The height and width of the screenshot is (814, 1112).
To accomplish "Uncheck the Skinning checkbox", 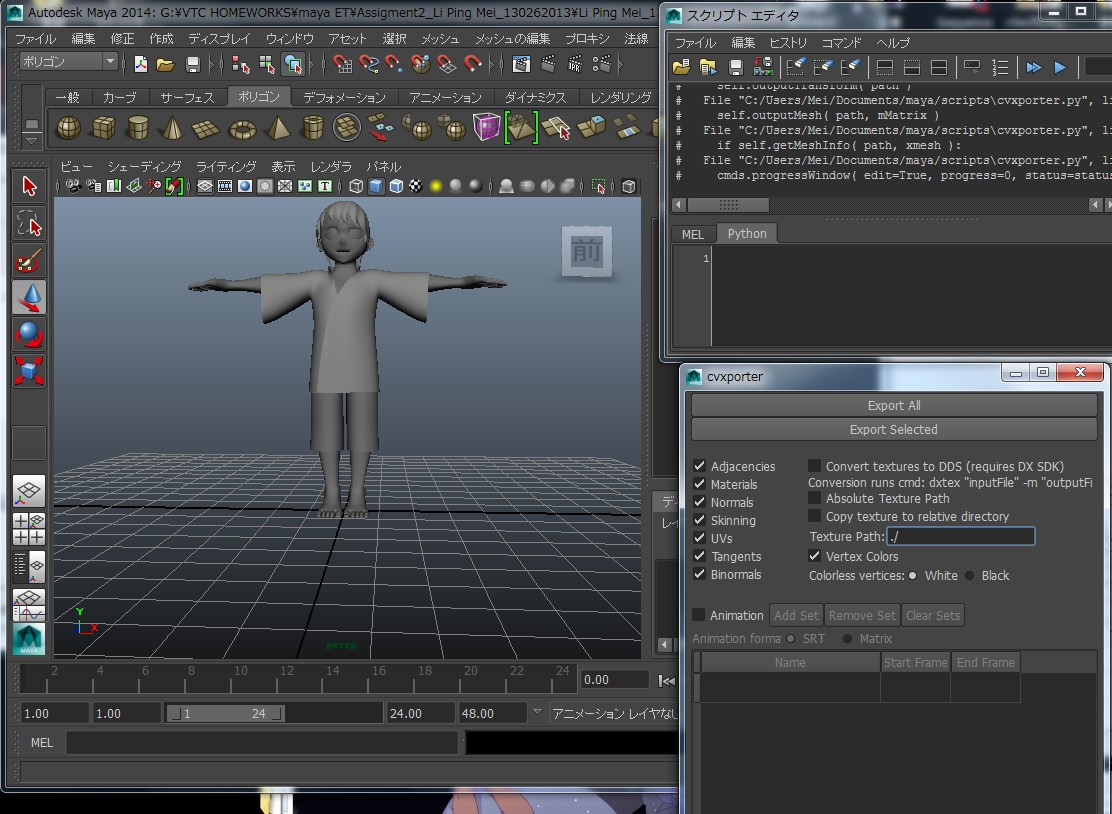I will (699, 520).
